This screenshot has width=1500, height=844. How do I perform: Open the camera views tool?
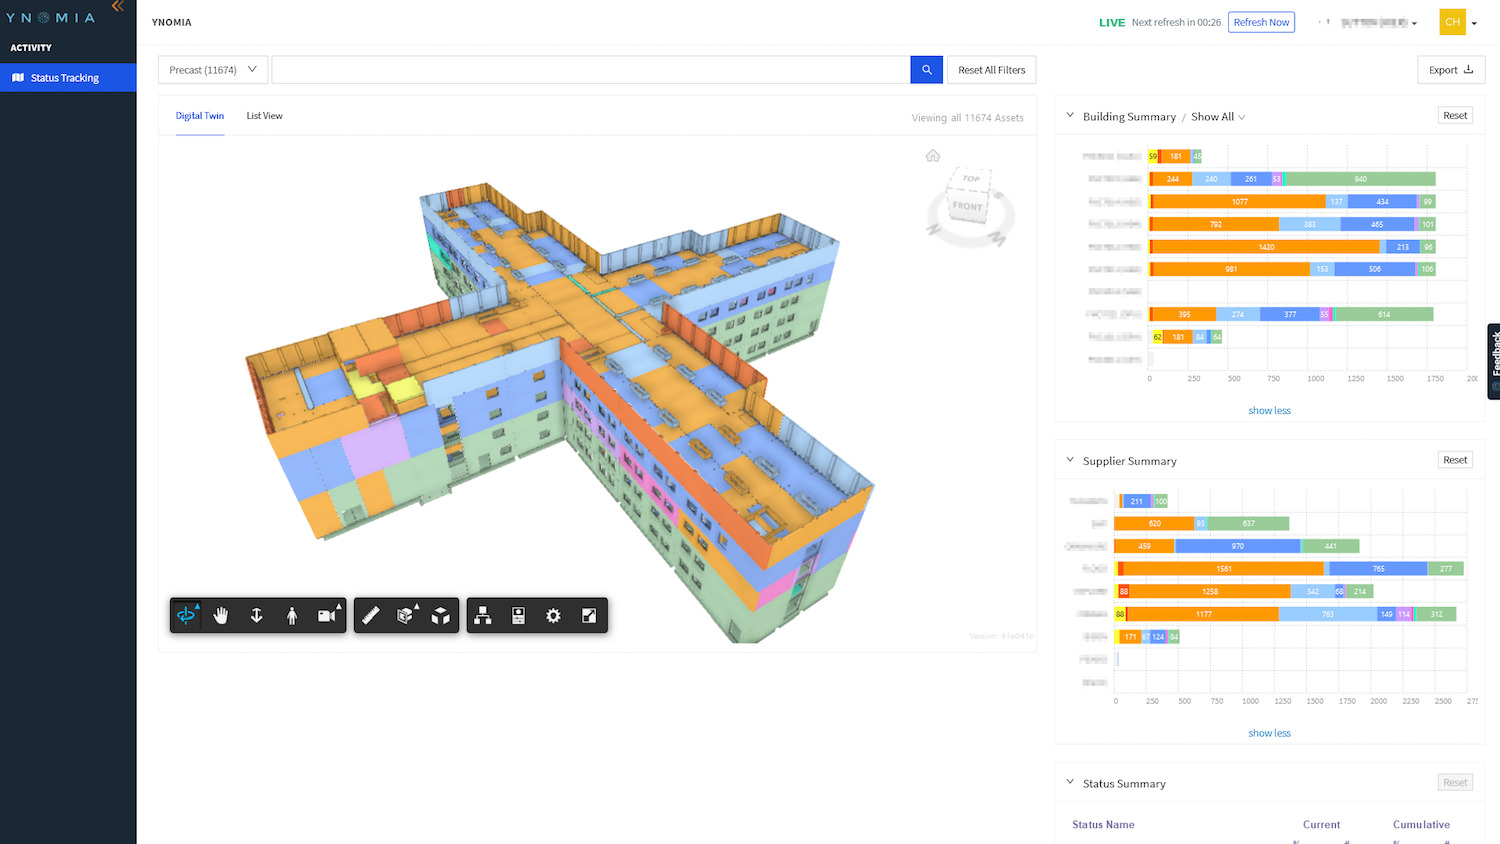[326, 615]
